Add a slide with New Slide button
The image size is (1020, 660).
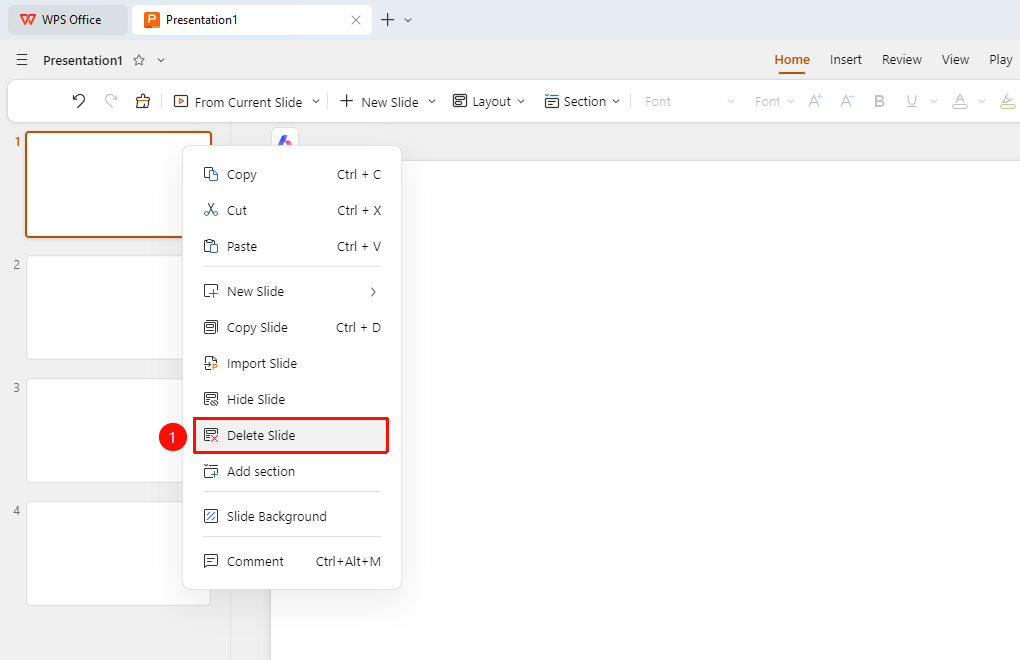[x=379, y=101]
